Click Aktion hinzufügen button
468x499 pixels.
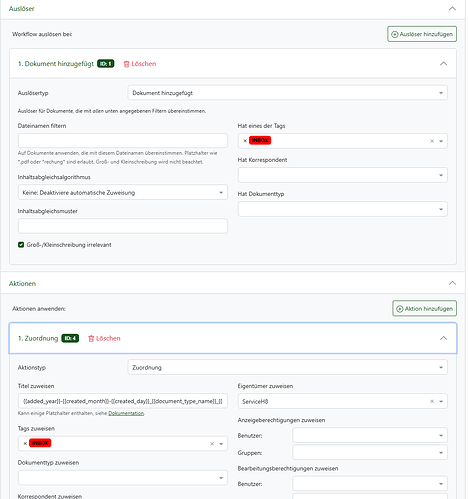click(x=424, y=309)
